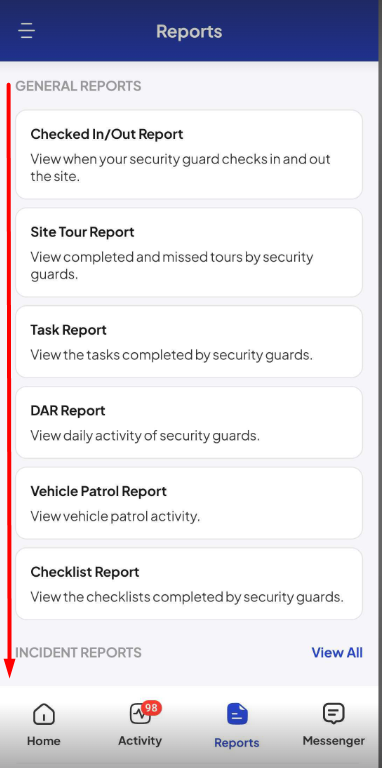Open the DAR Report card
The image size is (382, 768).
[189, 422]
